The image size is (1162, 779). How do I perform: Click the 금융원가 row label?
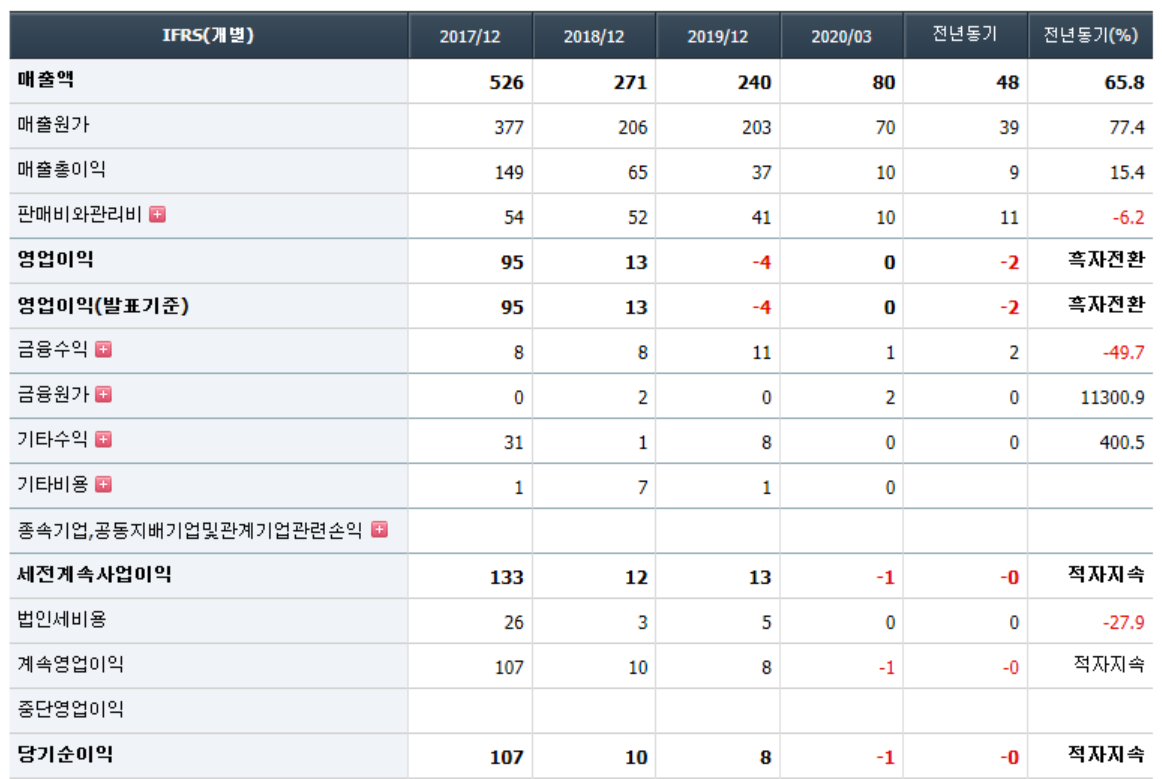coord(53,394)
